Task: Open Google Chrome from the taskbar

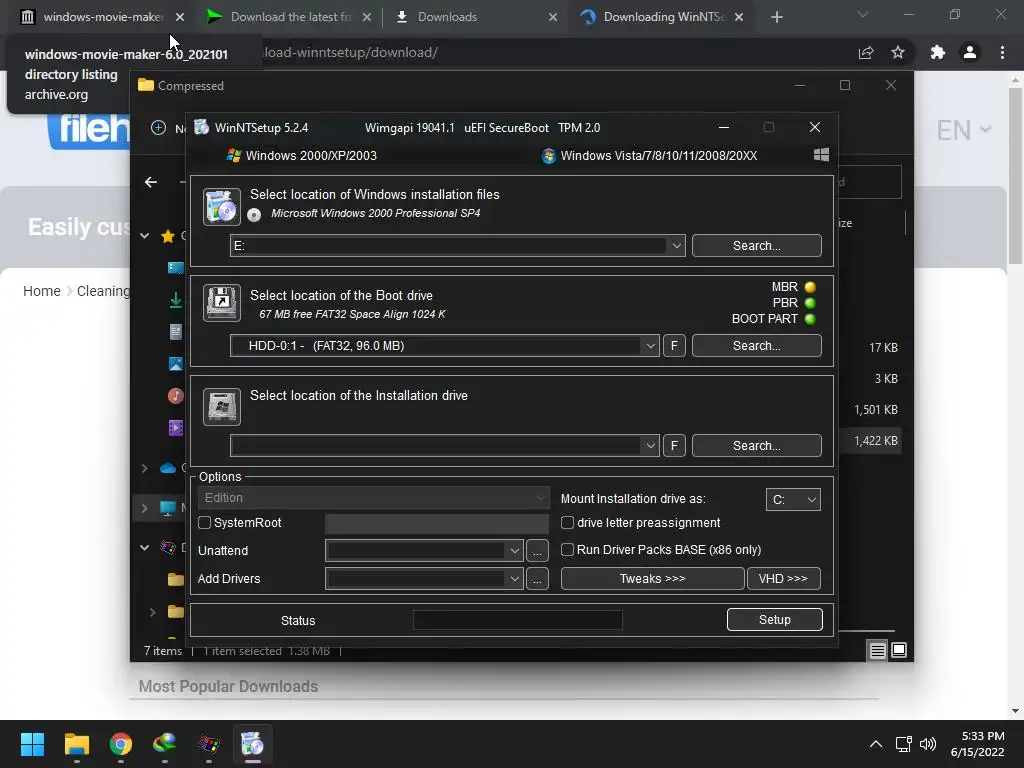Action: 121,744
